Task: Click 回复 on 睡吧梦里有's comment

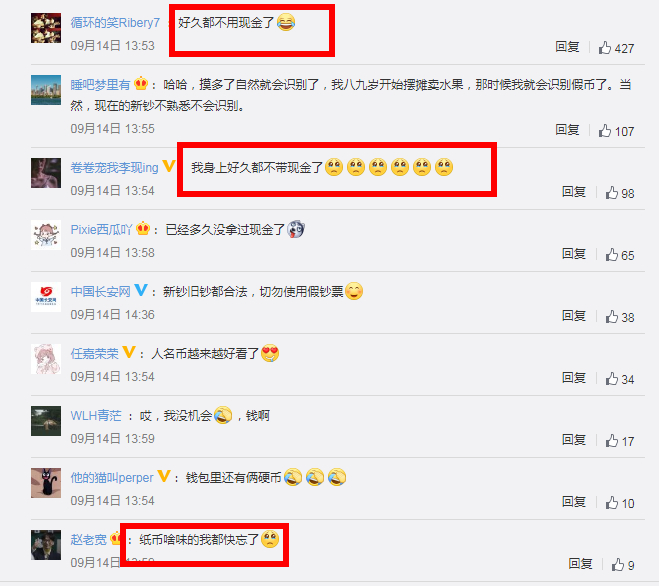Action: pos(567,129)
